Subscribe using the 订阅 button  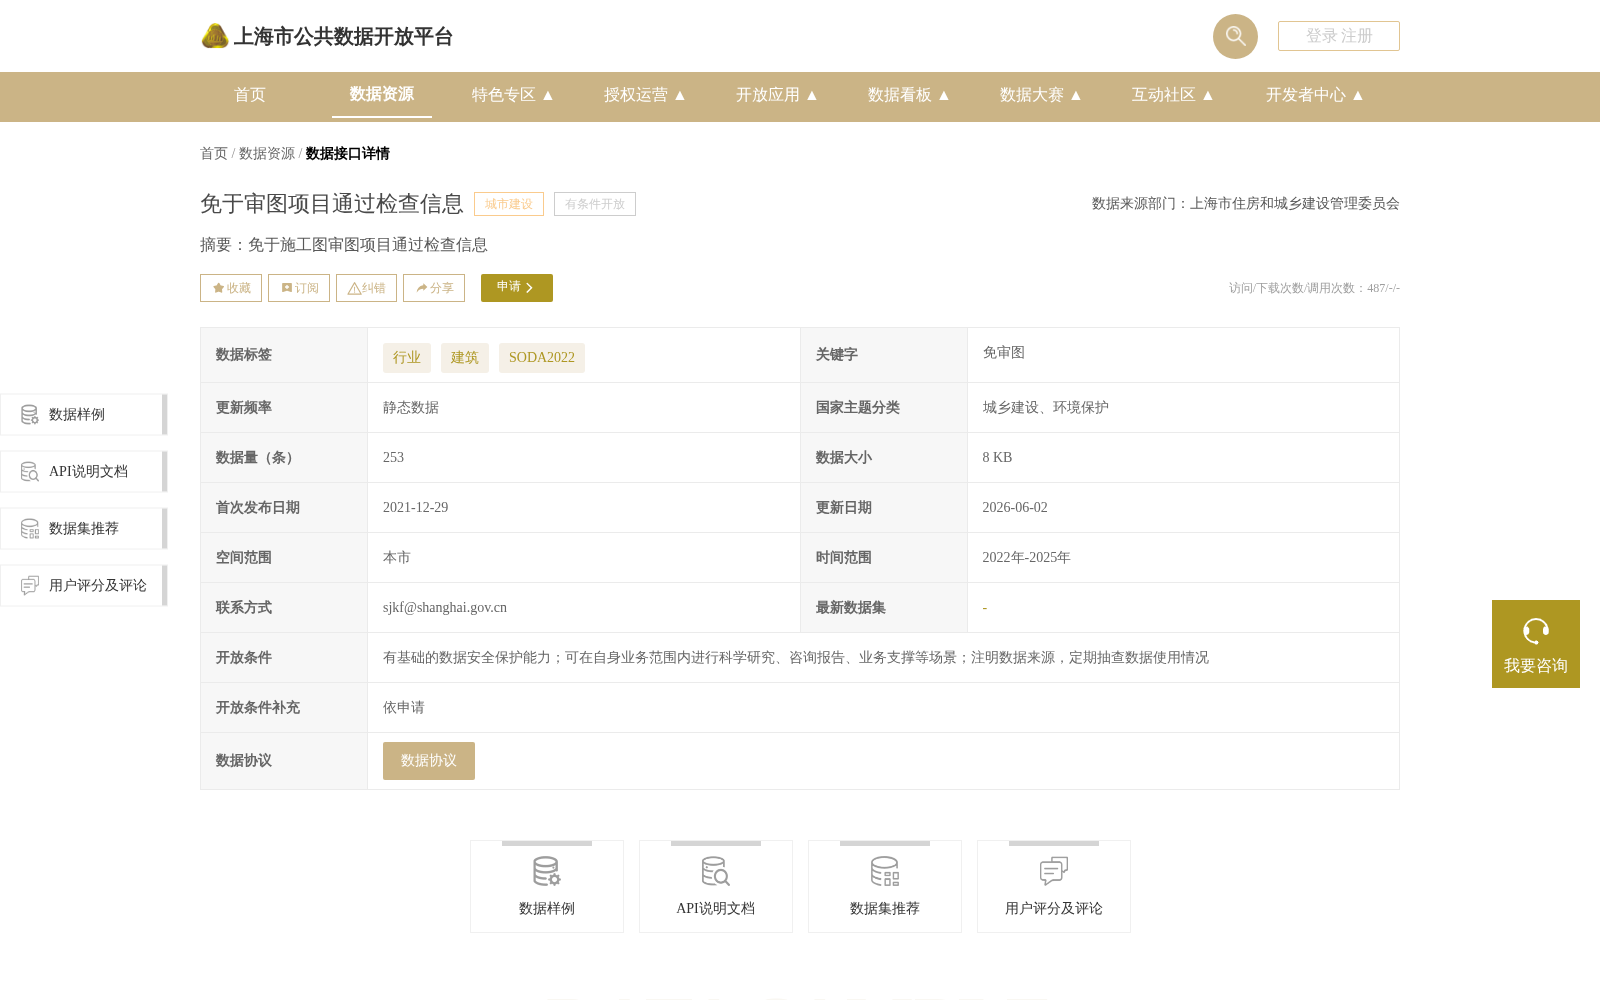coord(299,288)
